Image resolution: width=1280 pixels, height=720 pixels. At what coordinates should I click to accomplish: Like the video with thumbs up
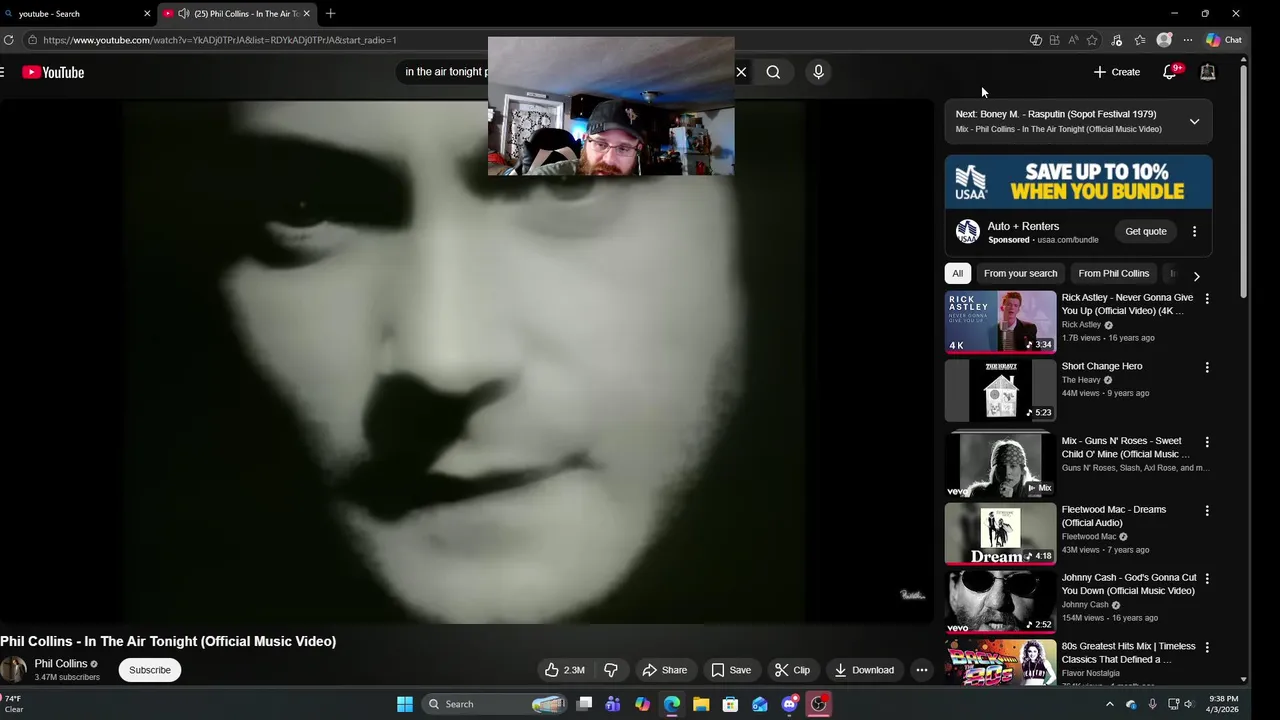pyautogui.click(x=565, y=670)
